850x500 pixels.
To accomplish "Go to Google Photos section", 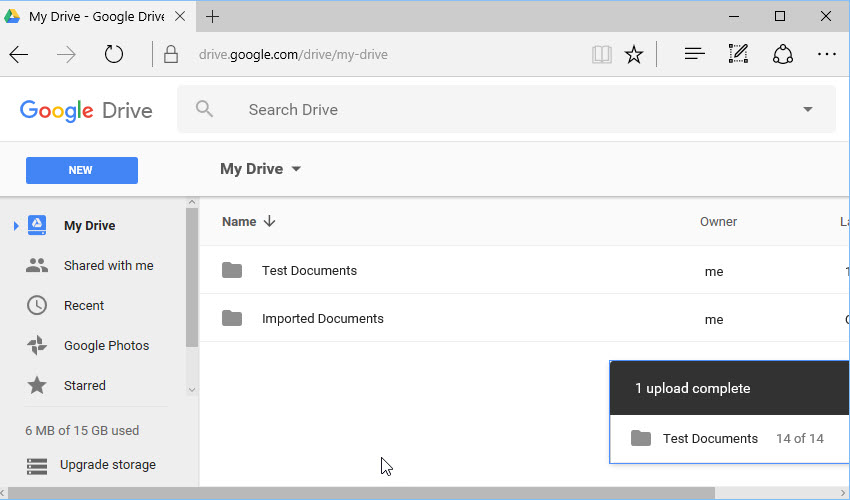I will pos(106,345).
